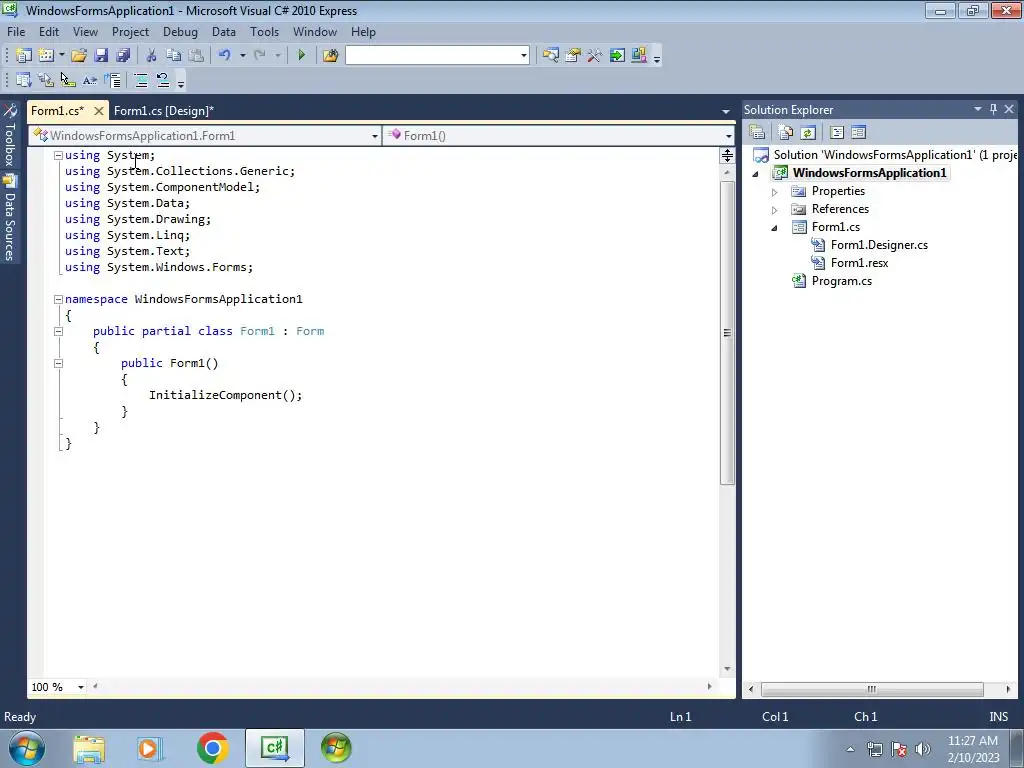This screenshot has height=768, width=1024.
Task: Click the New Project toolbar icon
Action: point(24,56)
